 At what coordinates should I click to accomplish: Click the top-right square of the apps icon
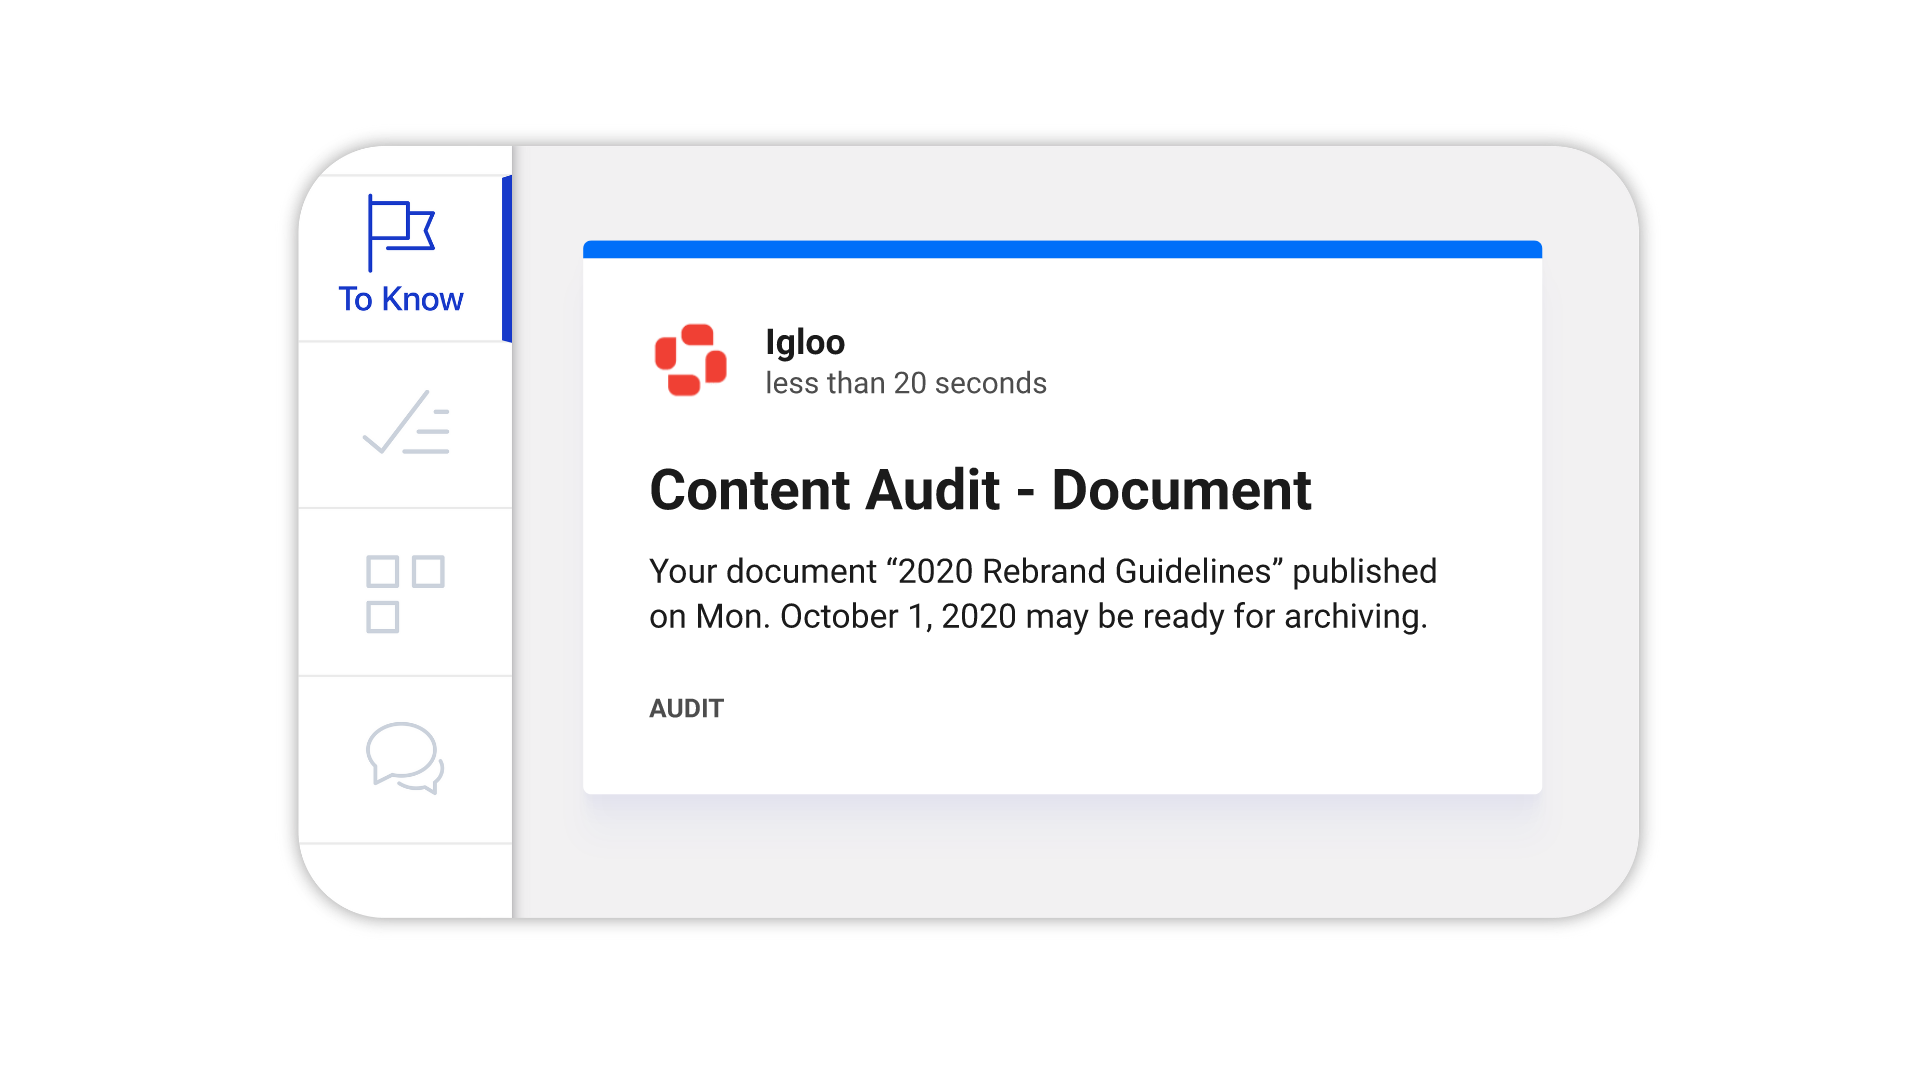(428, 571)
